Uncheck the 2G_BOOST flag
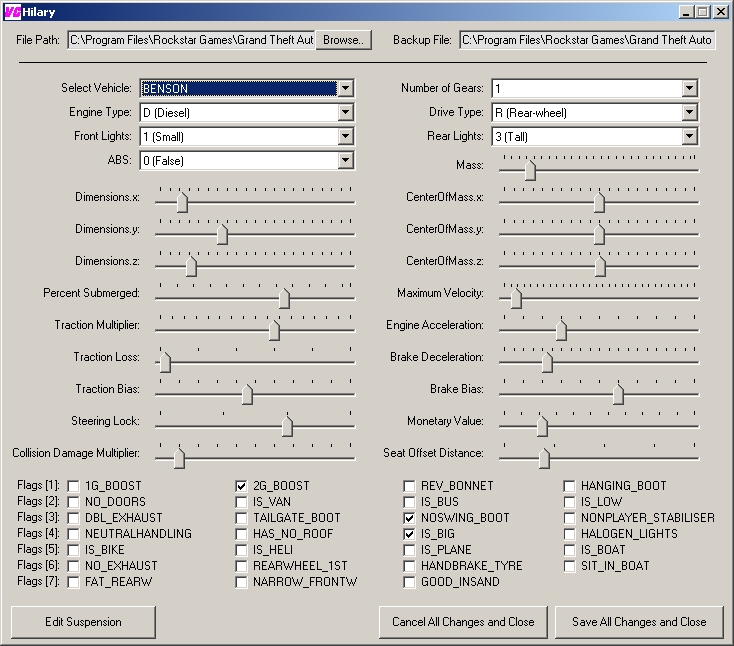Image resolution: width=734 pixels, height=646 pixels. pos(241,486)
